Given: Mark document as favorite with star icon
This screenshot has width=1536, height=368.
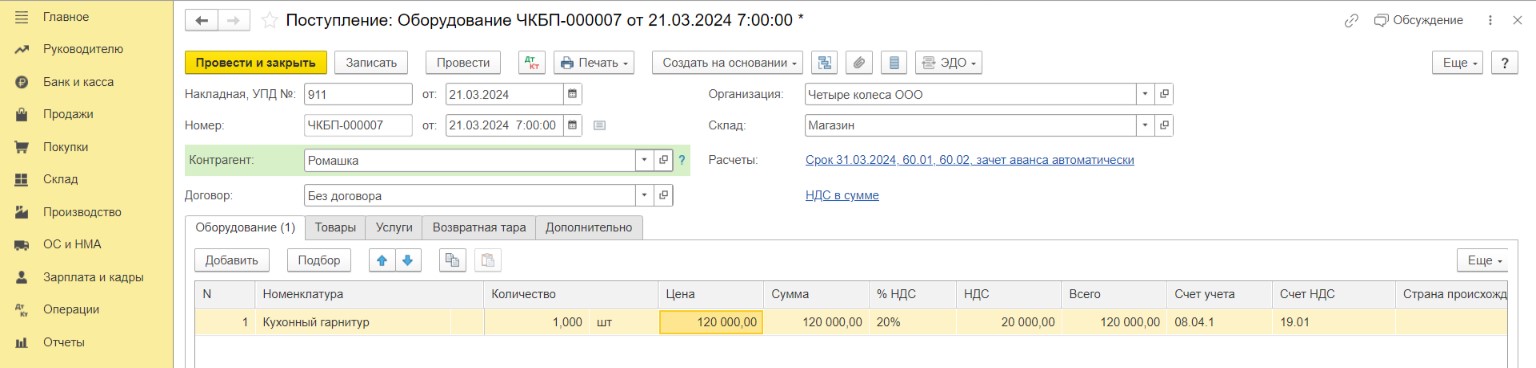Looking at the screenshot, I should pyautogui.click(x=269, y=20).
